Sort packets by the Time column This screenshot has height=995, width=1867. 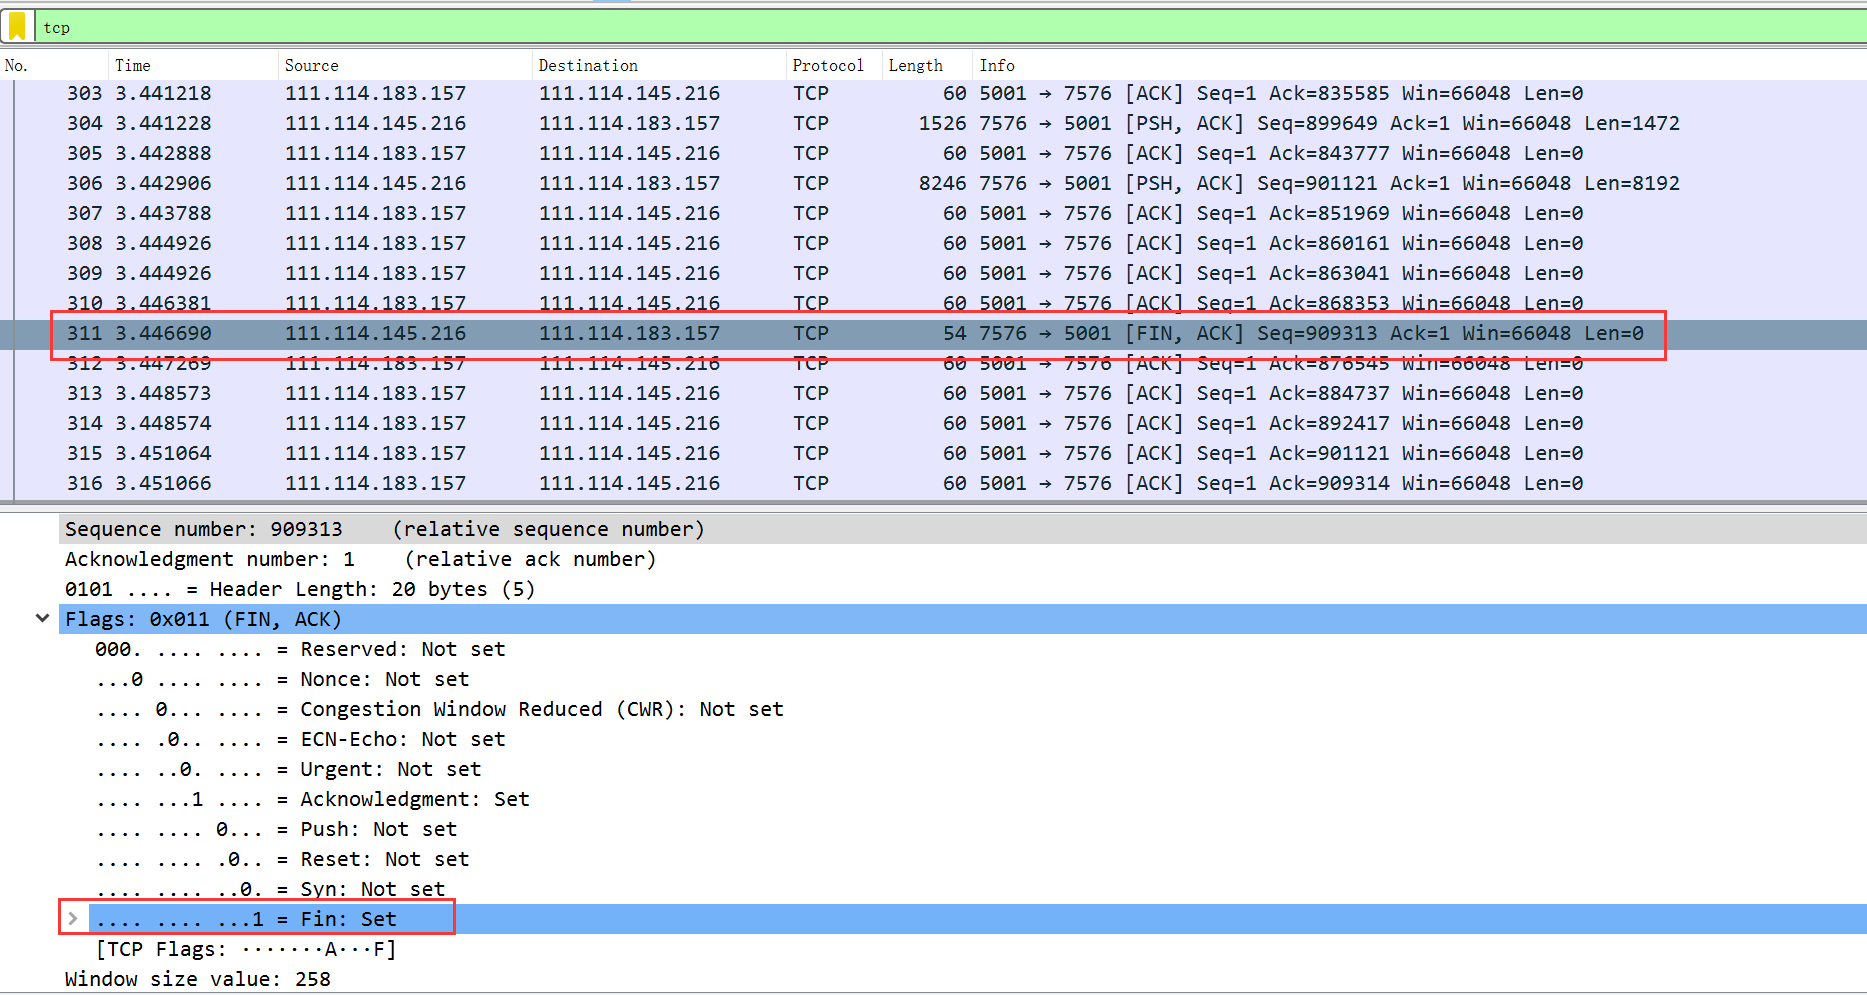pyautogui.click(x=133, y=66)
